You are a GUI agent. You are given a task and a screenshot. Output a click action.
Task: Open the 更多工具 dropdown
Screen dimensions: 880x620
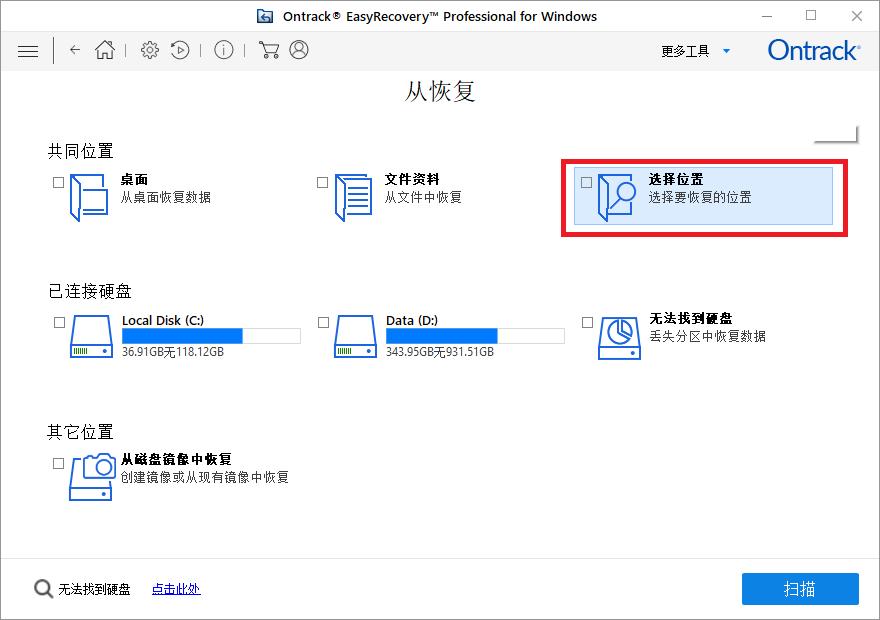(693, 50)
